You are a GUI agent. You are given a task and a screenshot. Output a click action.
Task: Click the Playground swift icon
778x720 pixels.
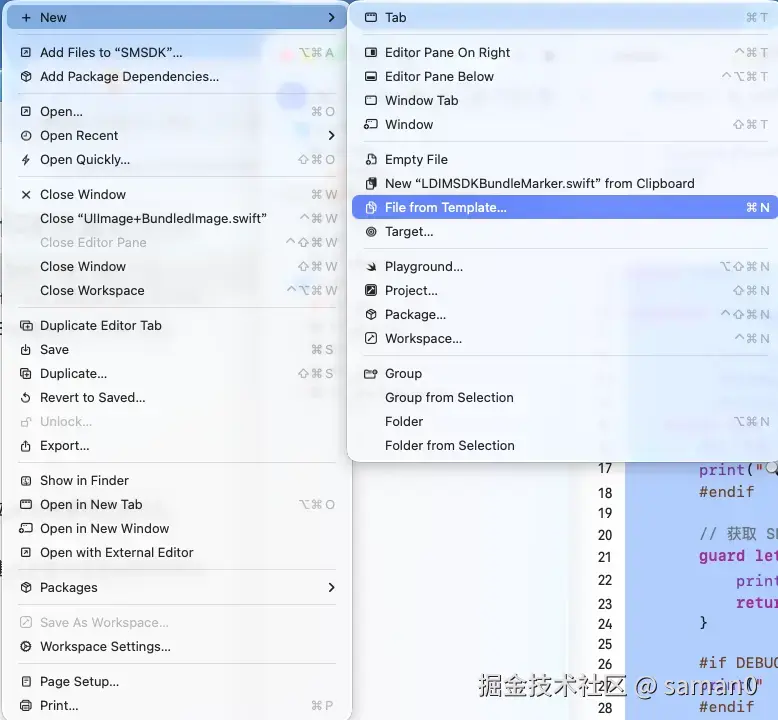click(371, 266)
